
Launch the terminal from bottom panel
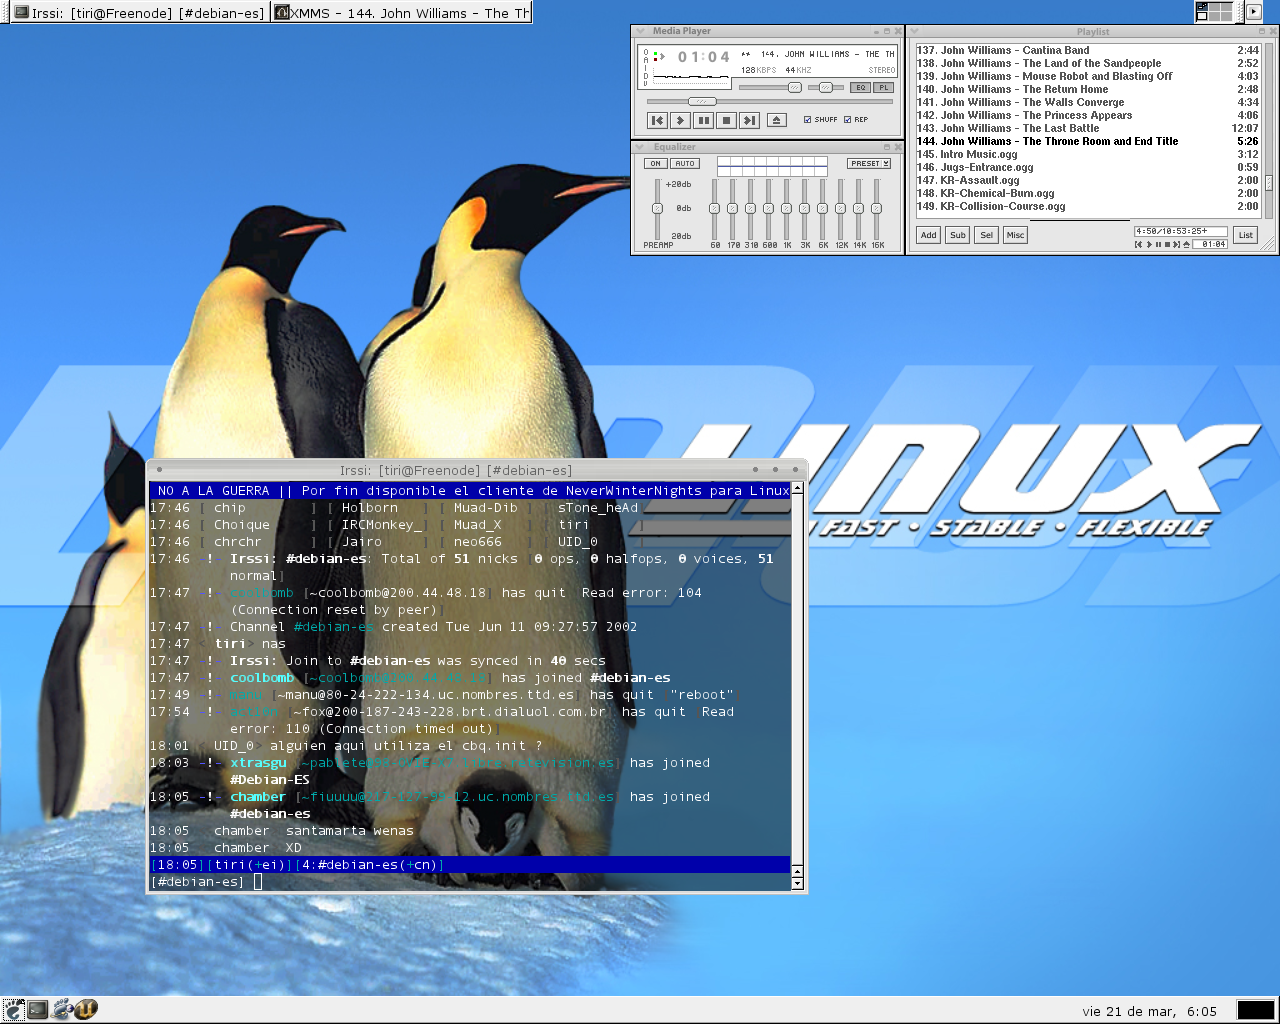point(38,1010)
